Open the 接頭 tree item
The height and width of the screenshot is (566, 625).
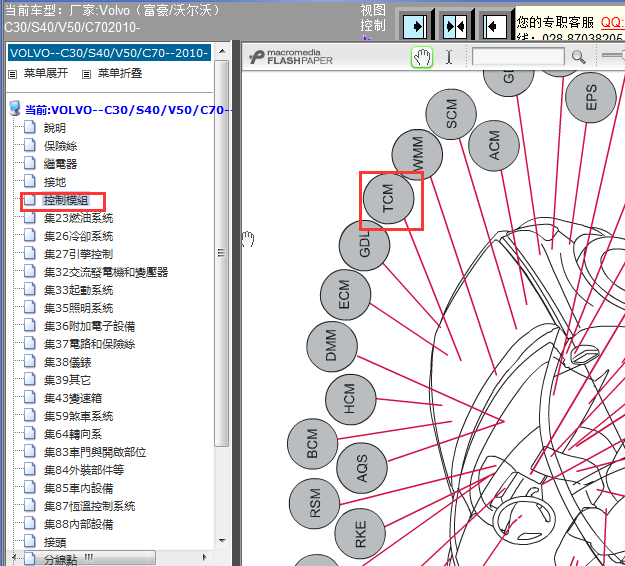[55, 542]
